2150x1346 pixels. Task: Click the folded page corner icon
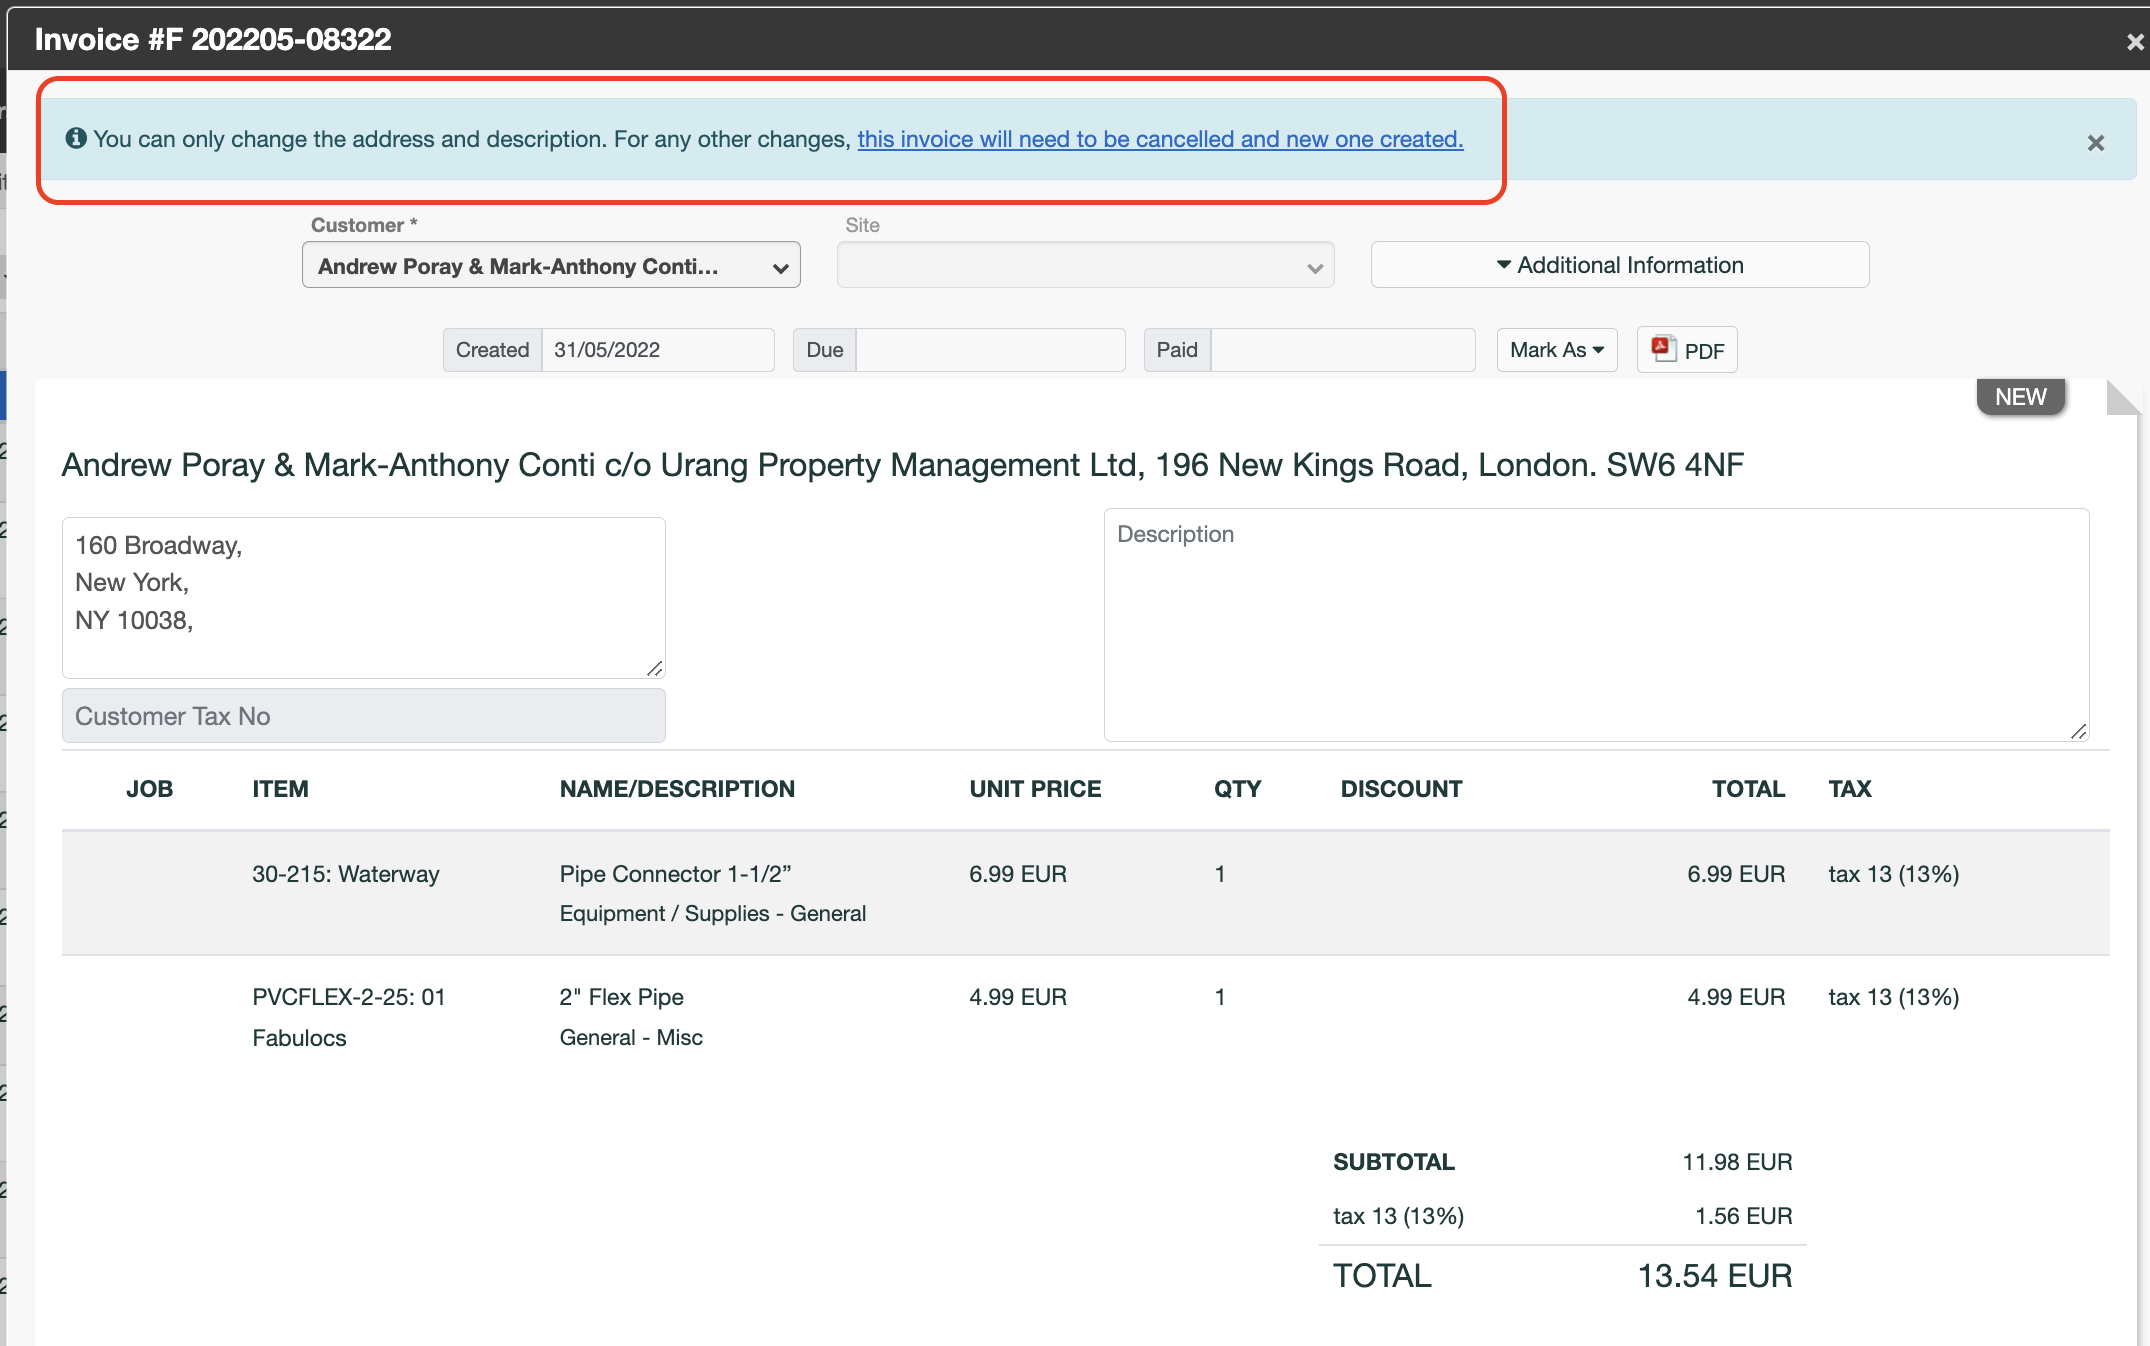coord(2123,397)
